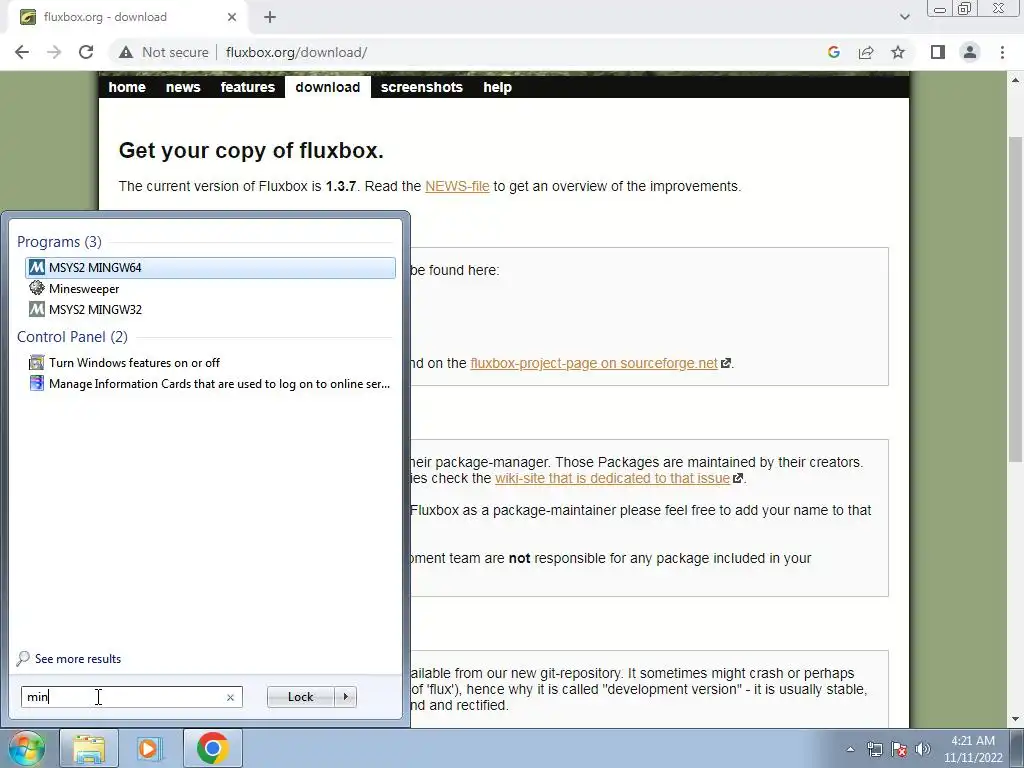This screenshot has width=1024, height=768.
Task: Open the volume speaker tray icon
Action: [923, 749]
